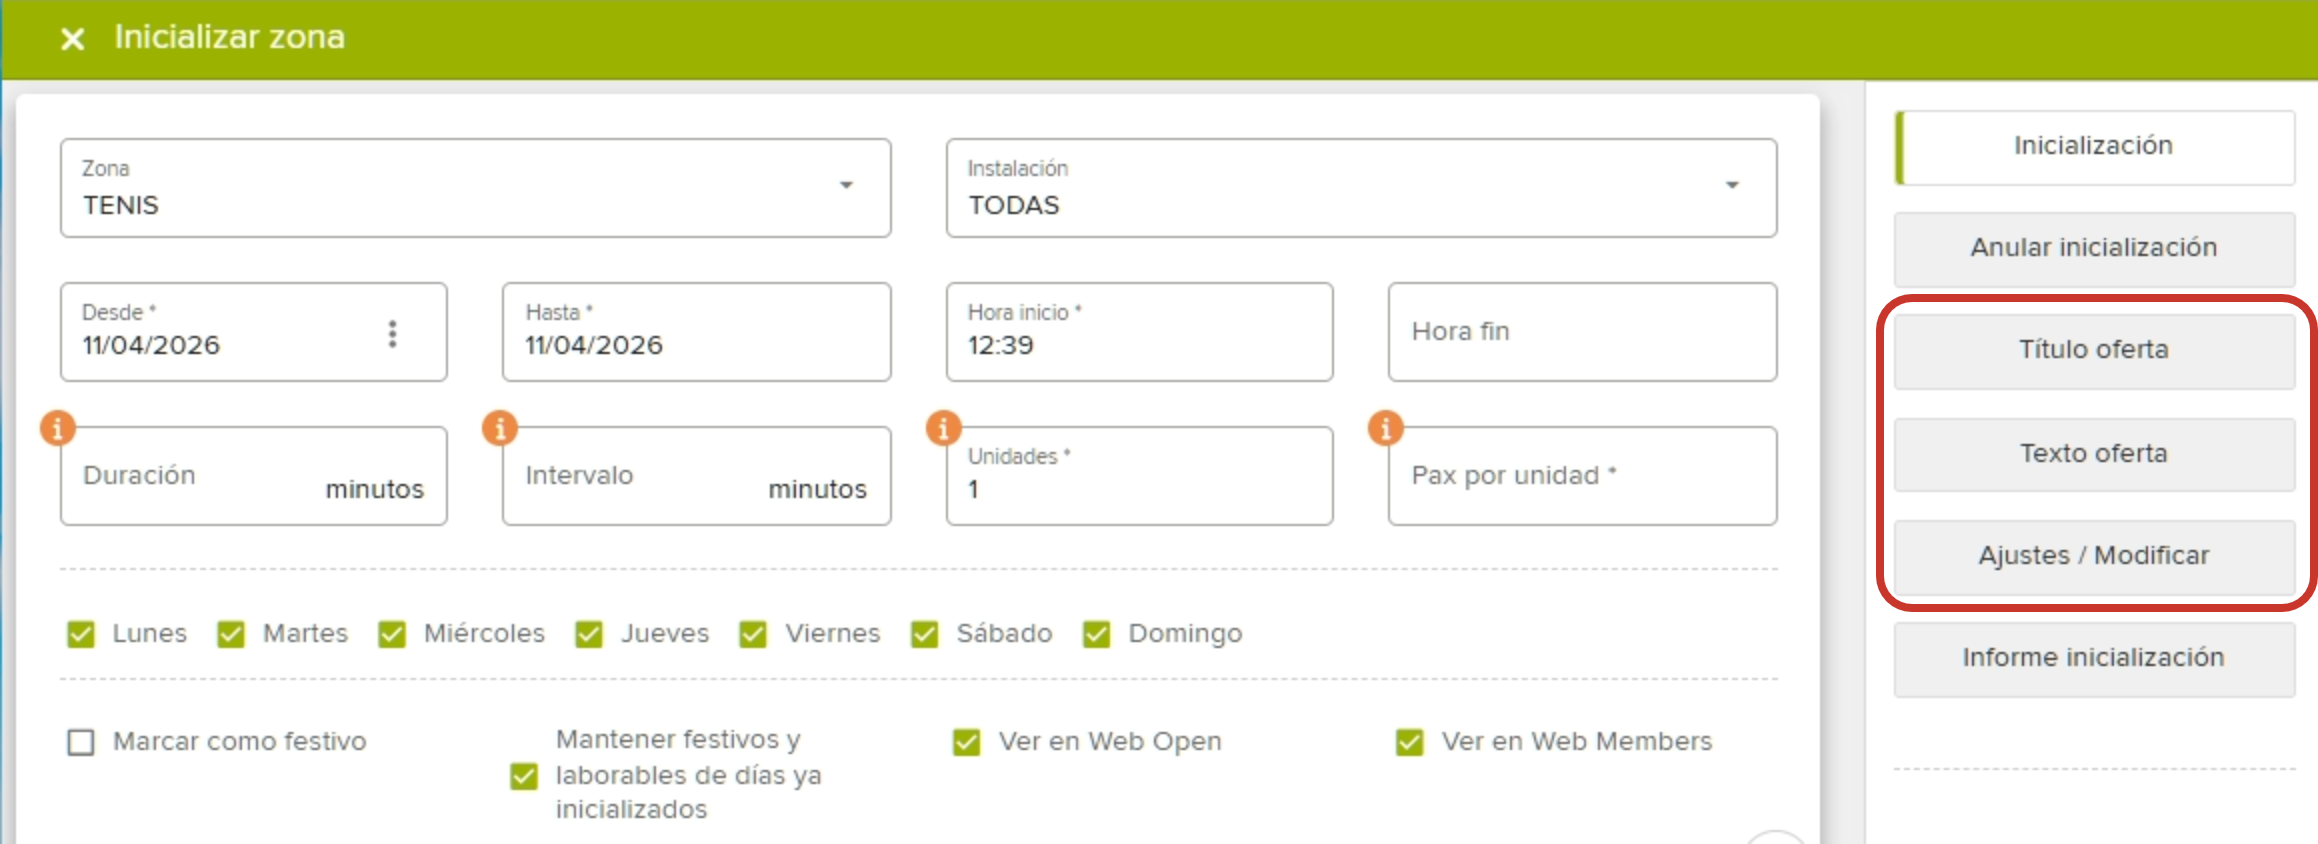Click the Unidades field
The image size is (2318, 844).
(1139, 476)
